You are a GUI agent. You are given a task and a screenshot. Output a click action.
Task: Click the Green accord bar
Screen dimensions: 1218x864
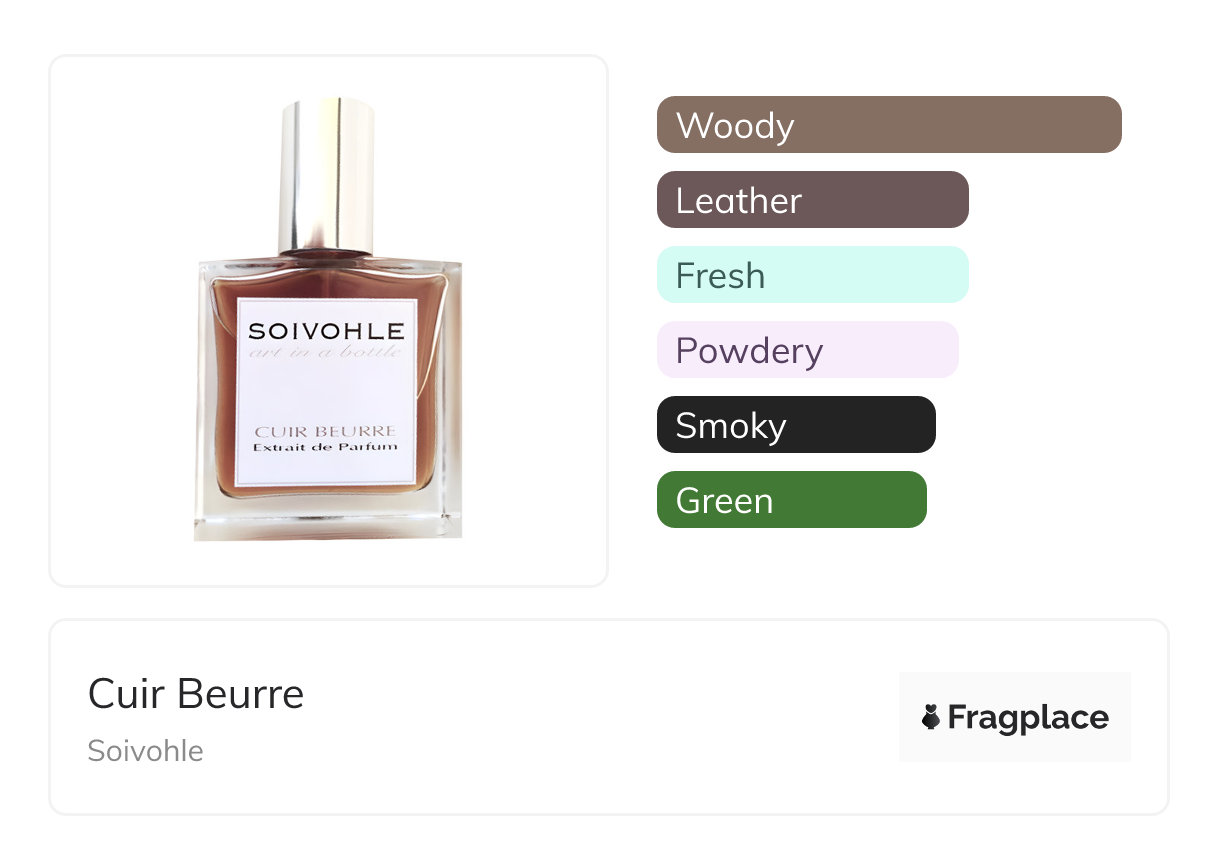tap(792, 500)
